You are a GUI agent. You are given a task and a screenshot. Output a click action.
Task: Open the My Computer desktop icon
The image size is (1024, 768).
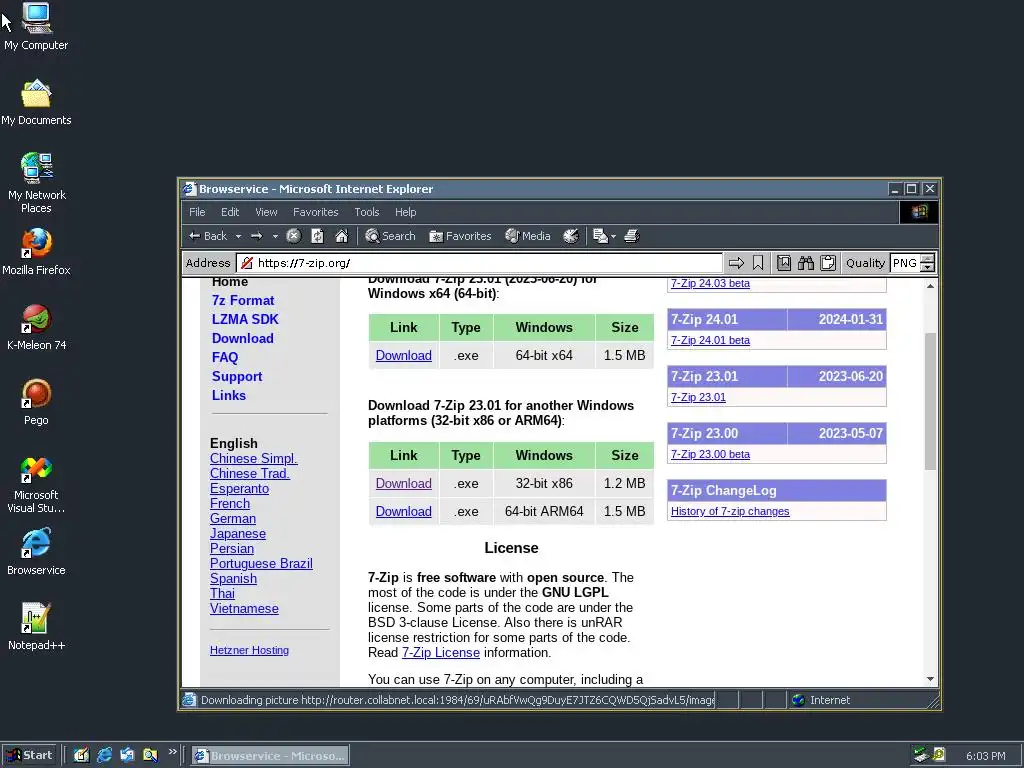[36, 26]
